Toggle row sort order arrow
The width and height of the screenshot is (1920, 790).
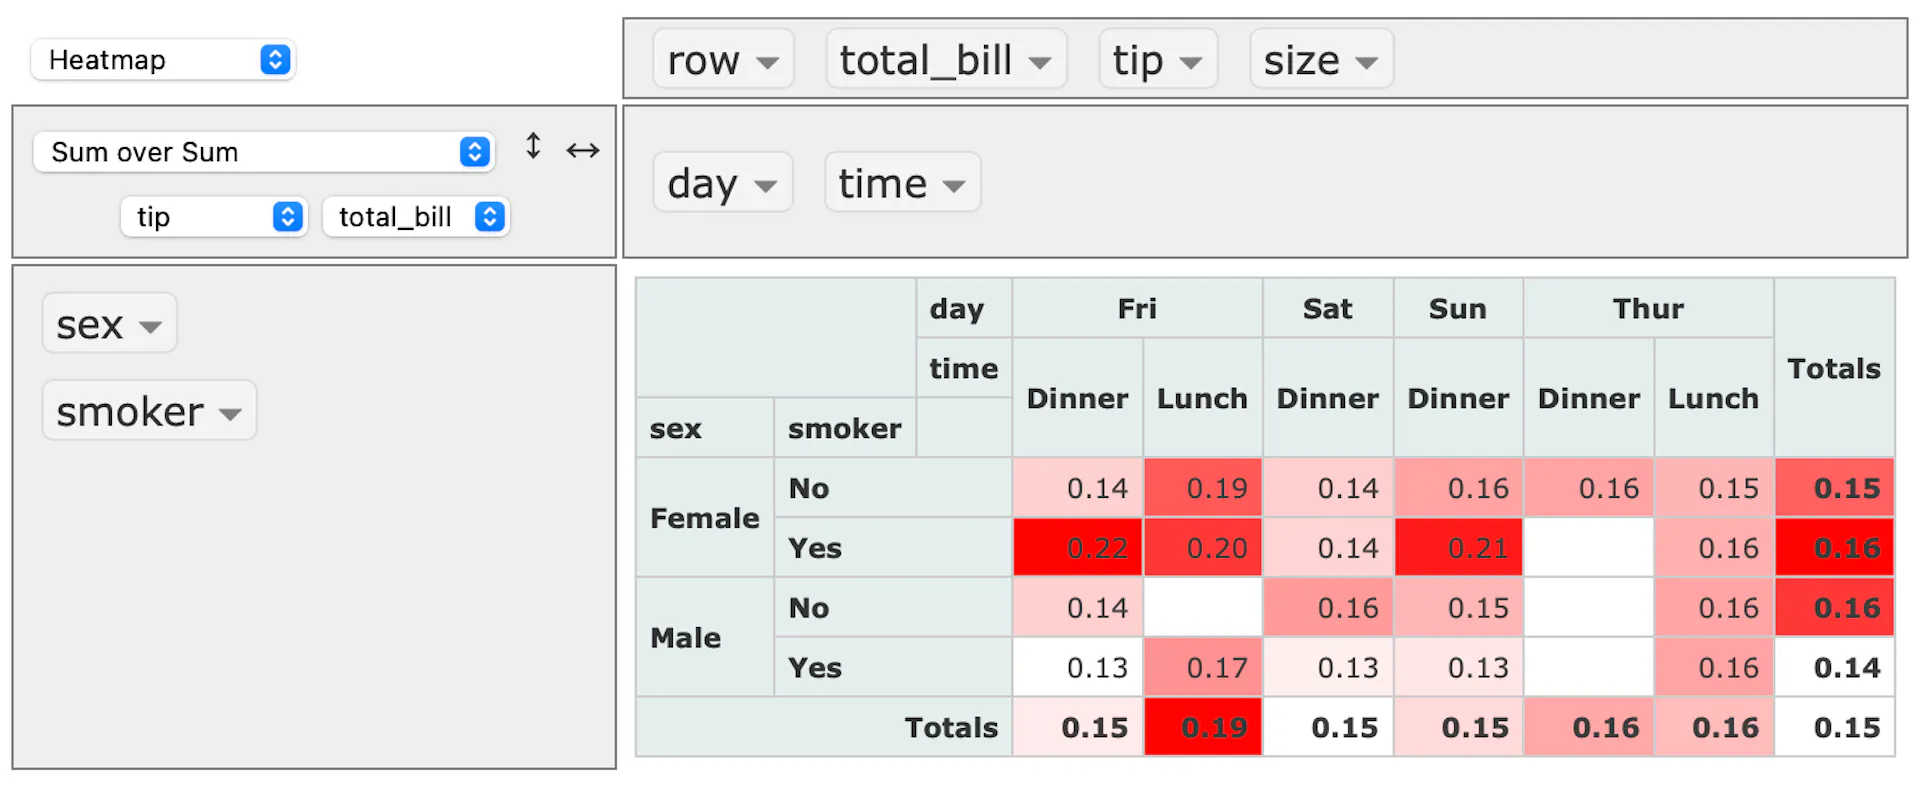pos(533,147)
